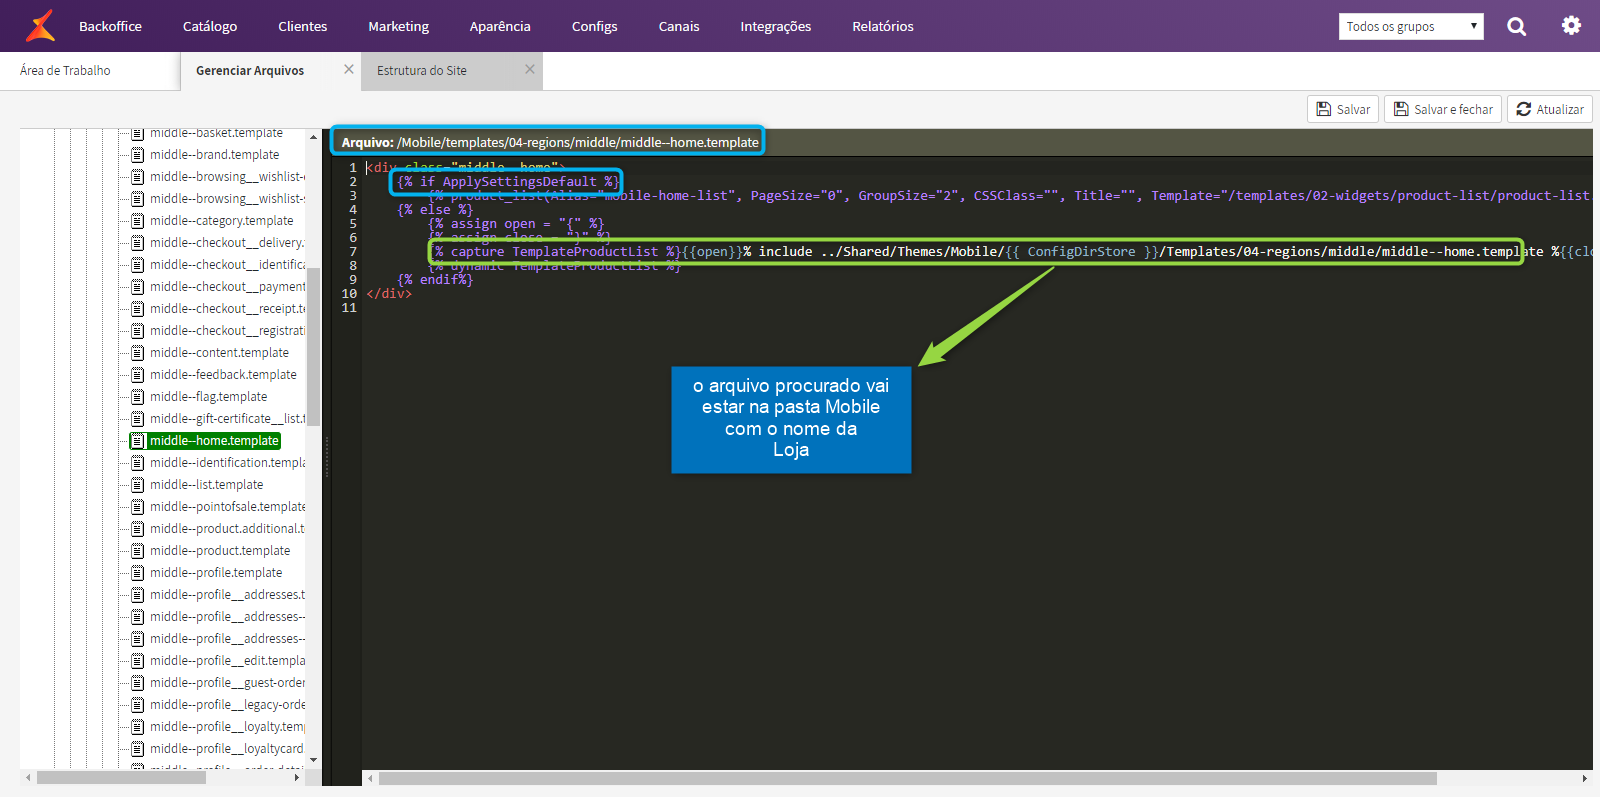Click the file tree scroll-down arrow
Viewport: 1600px width, 797px height.
pos(313,761)
